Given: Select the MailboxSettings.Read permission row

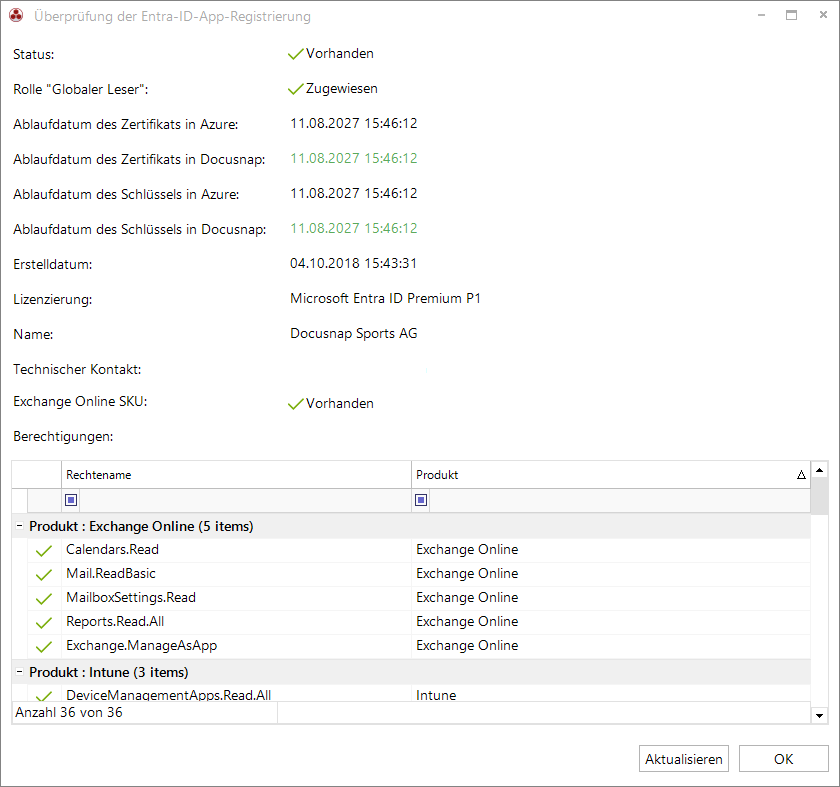Looking at the screenshot, I should (x=419, y=598).
